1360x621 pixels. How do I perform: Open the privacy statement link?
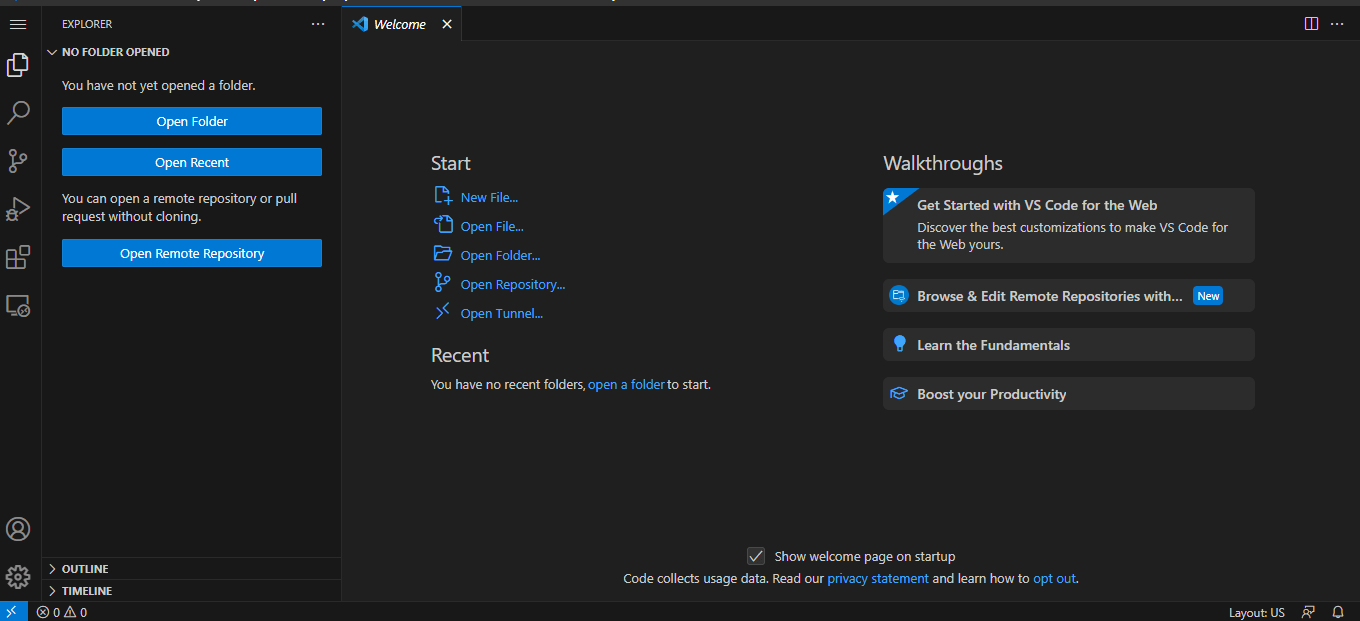click(x=878, y=578)
